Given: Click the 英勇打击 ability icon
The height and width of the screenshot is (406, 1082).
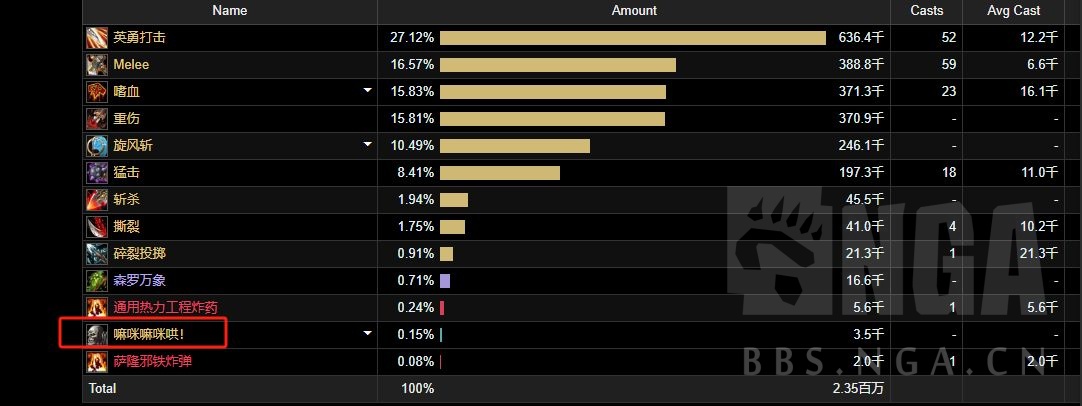Looking at the screenshot, I should coord(97,38).
